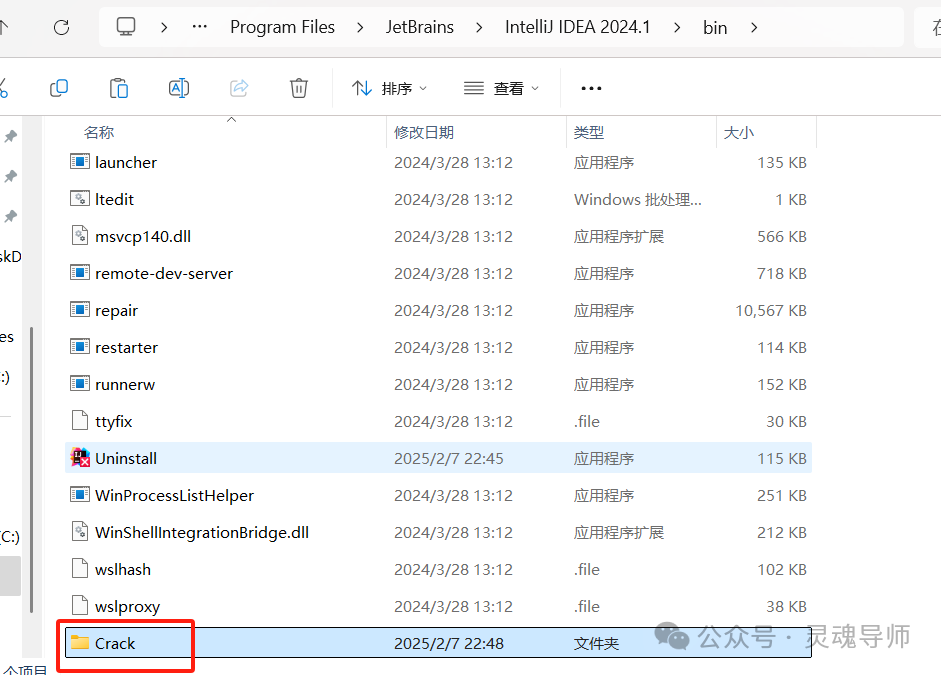Select the Crack folder
The width and height of the screenshot is (941, 675).
pos(115,643)
